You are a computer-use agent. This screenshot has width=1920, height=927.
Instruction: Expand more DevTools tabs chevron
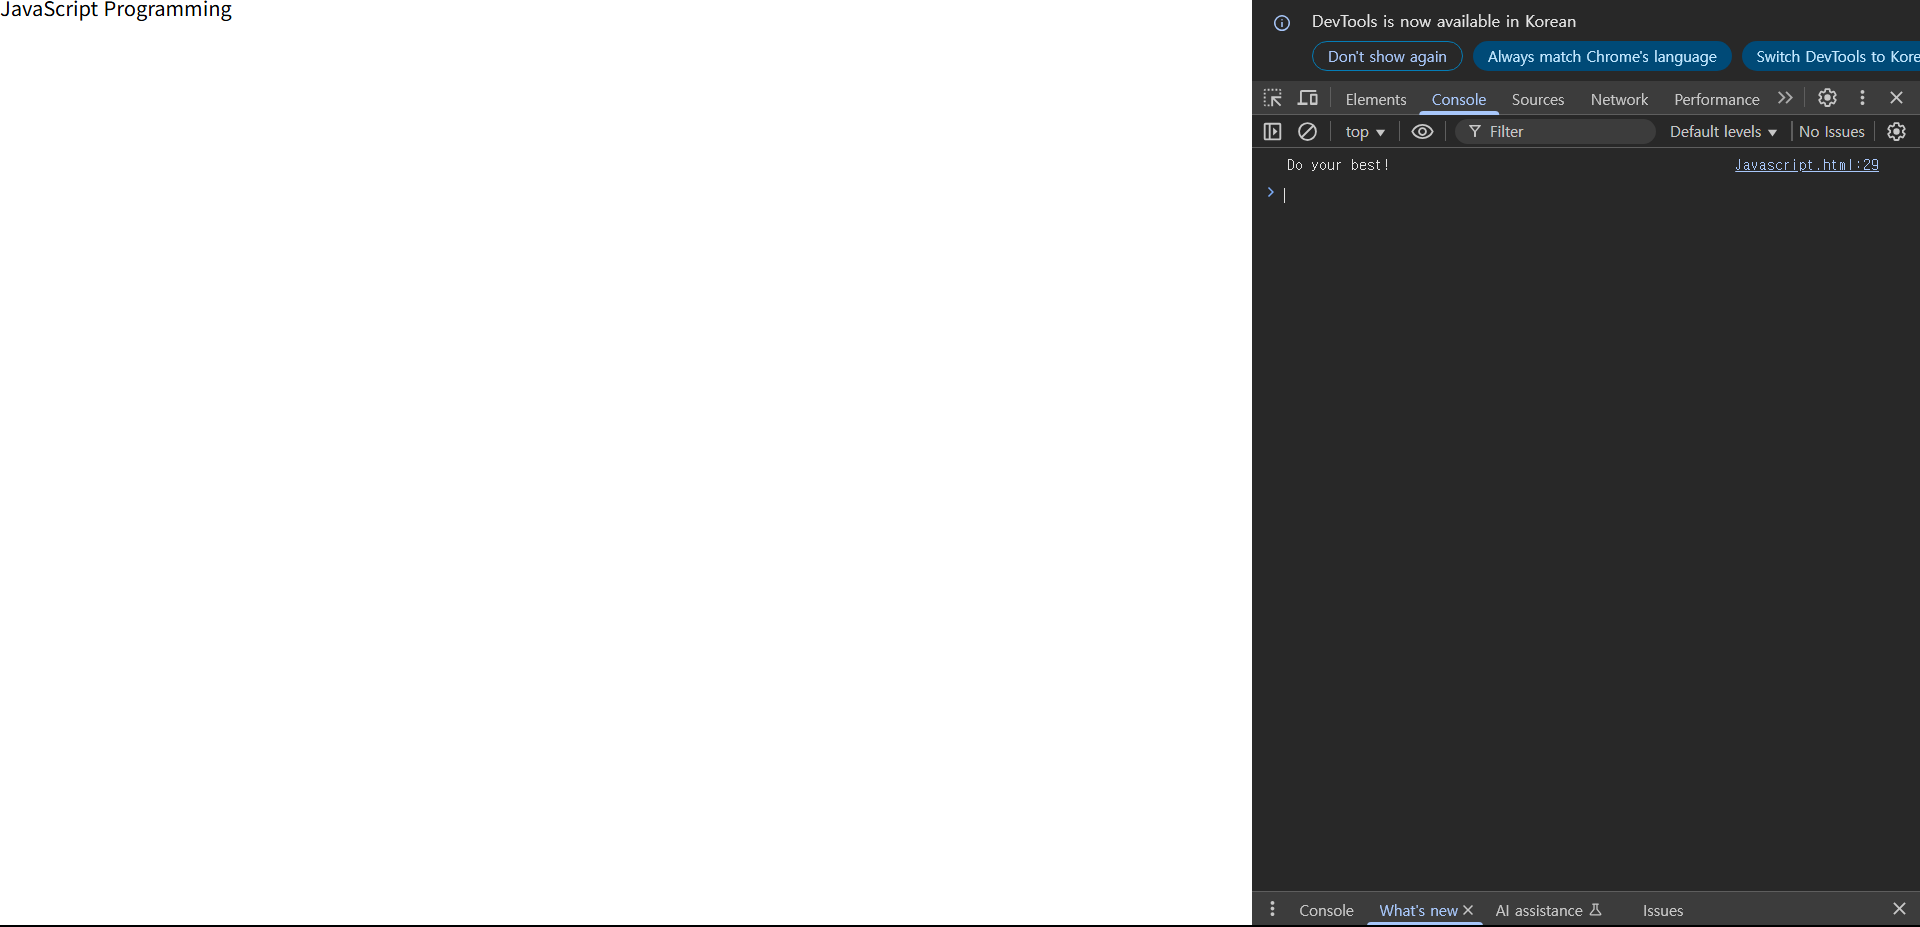coord(1785,98)
